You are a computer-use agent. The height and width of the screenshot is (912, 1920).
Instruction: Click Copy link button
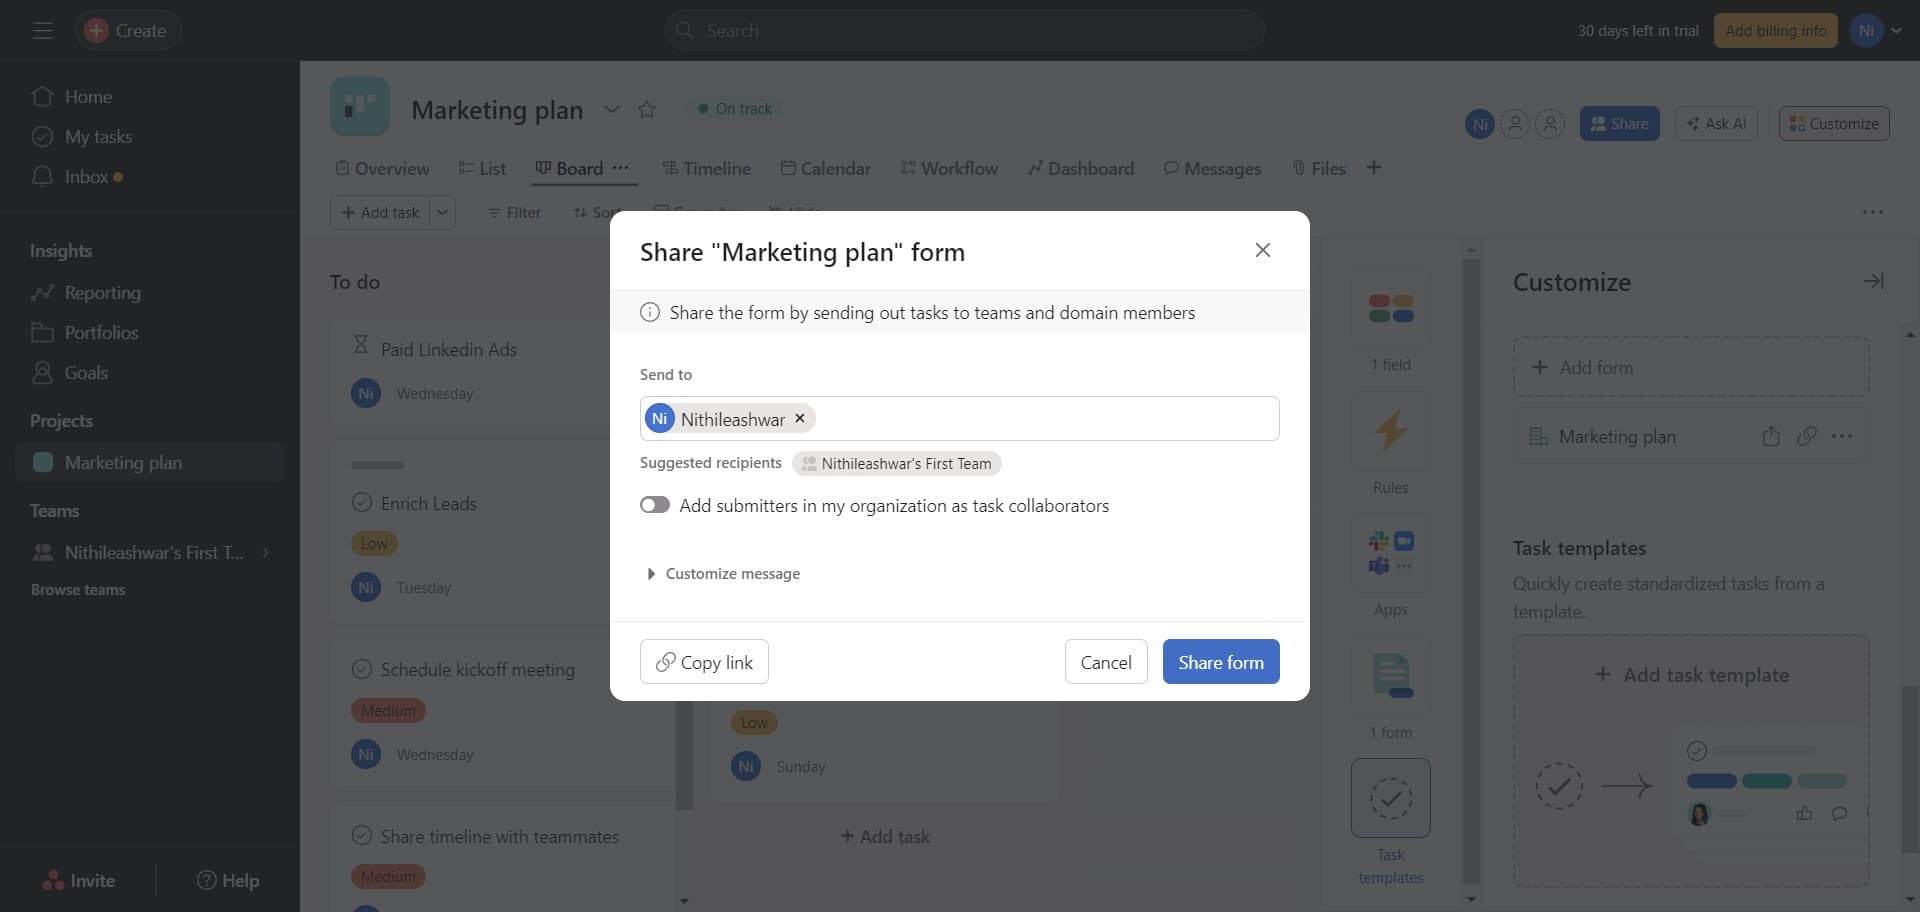pyautogui.click(x=704, y=662)
